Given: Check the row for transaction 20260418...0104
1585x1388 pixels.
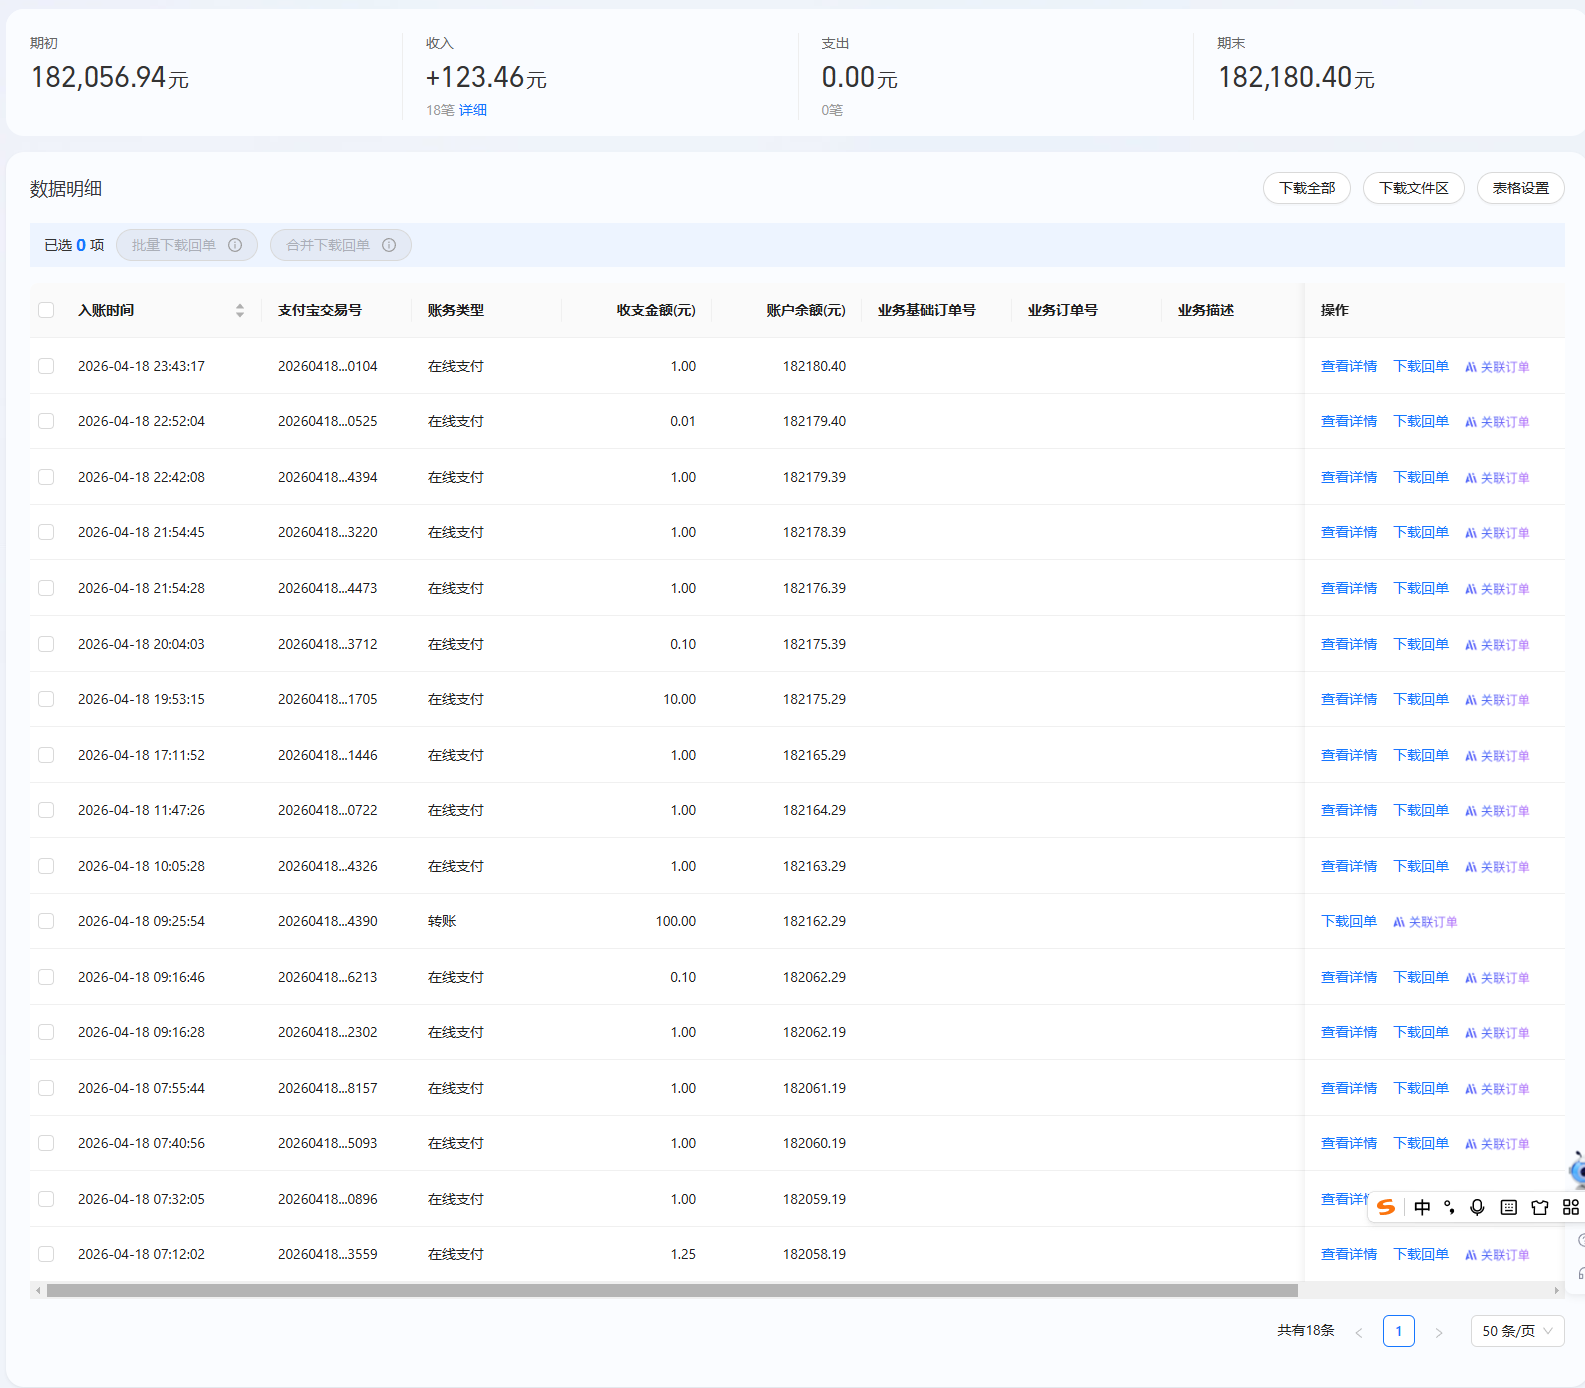Looking at the screenshot, I should coord(46,366).
